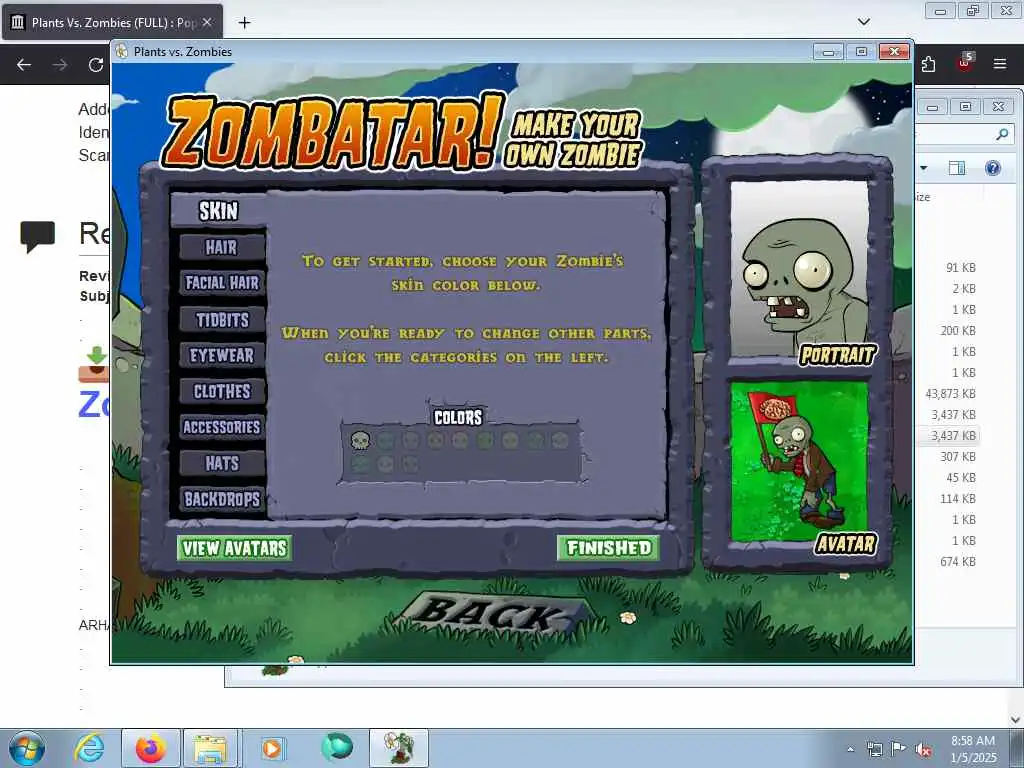Image resolution: width=1024 pixels, height=768 pixels.
Task: Select the 43,873 KB file row
Action: [x=948, y=394]
